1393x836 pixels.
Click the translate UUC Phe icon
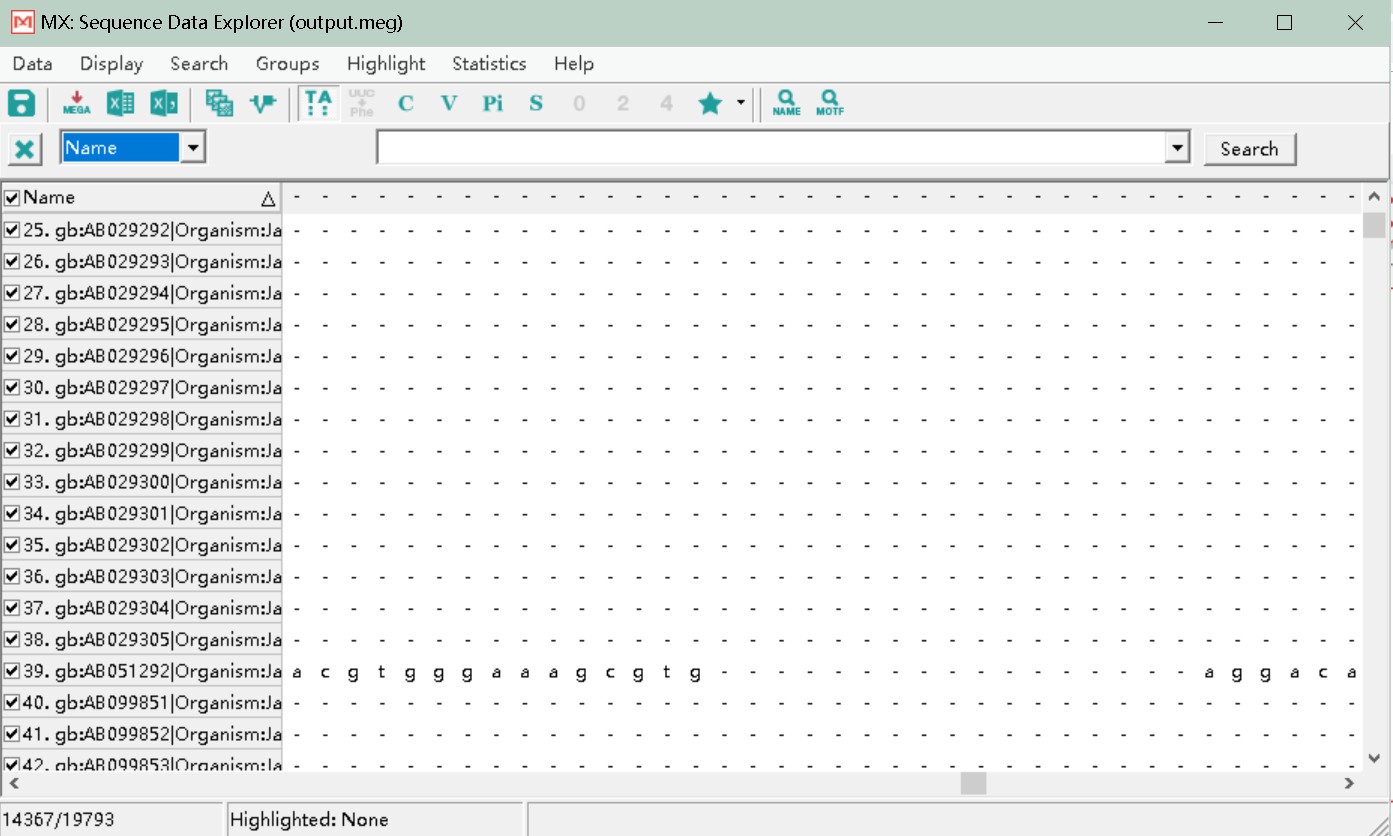click(x=362, y=103)
